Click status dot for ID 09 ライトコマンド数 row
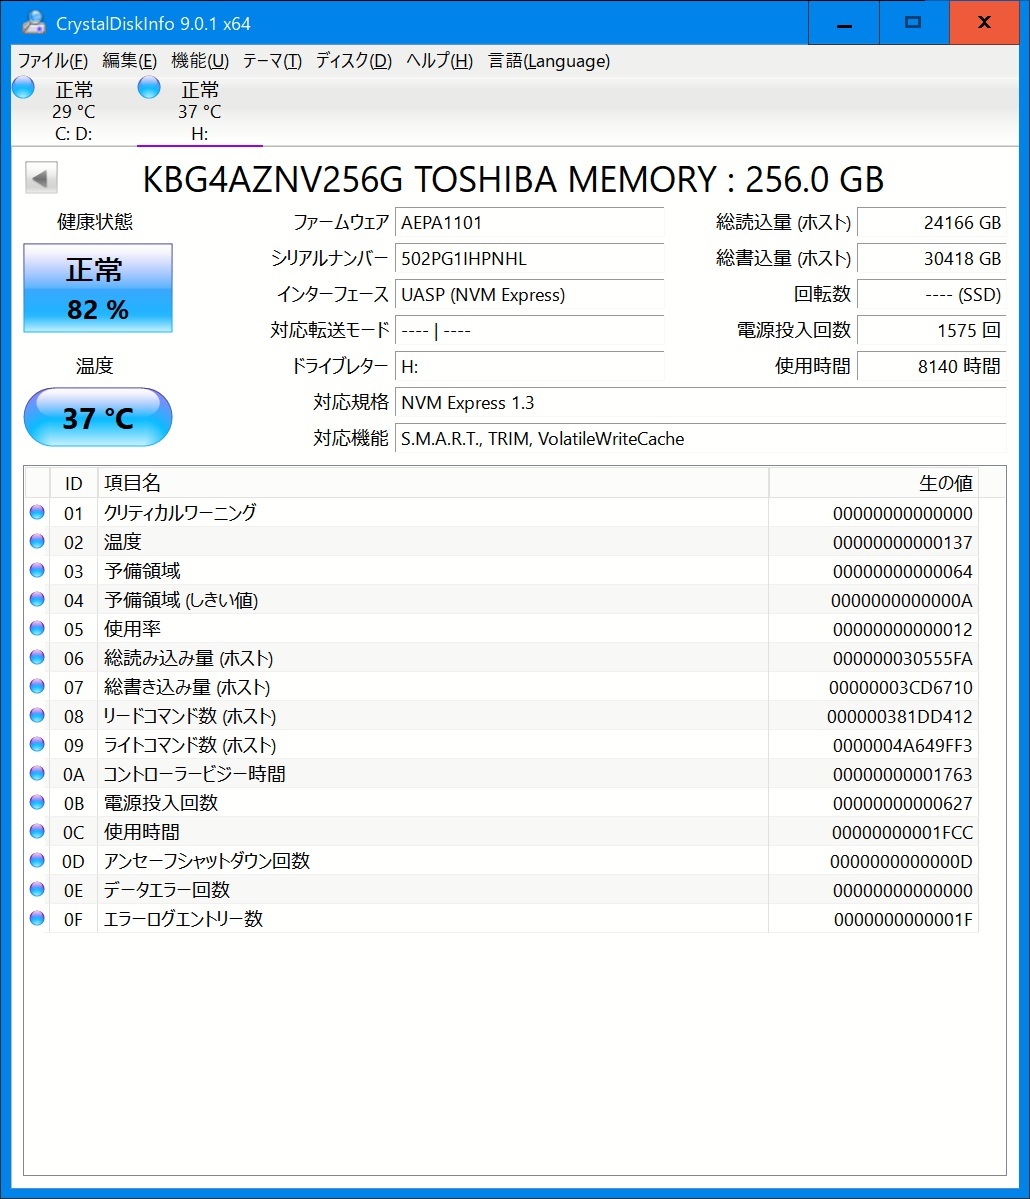This screenshot has width=1030, height=1199. tap(37, 744)
